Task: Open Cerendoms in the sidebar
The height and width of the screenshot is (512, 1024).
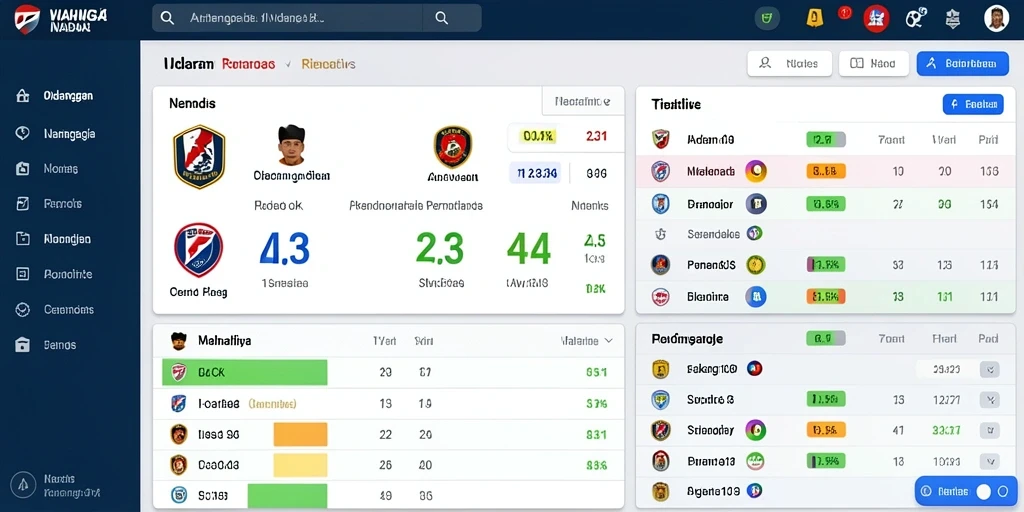Action: (x=69, y=310)
